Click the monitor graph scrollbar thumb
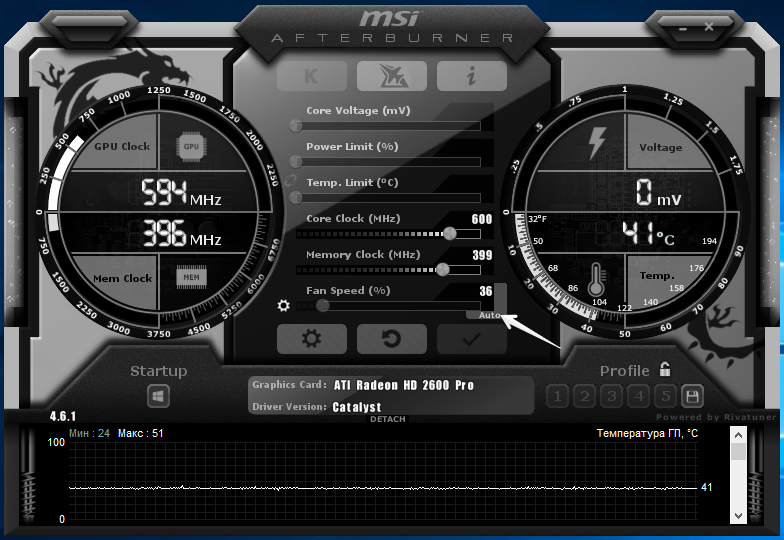 coord(738,452)
